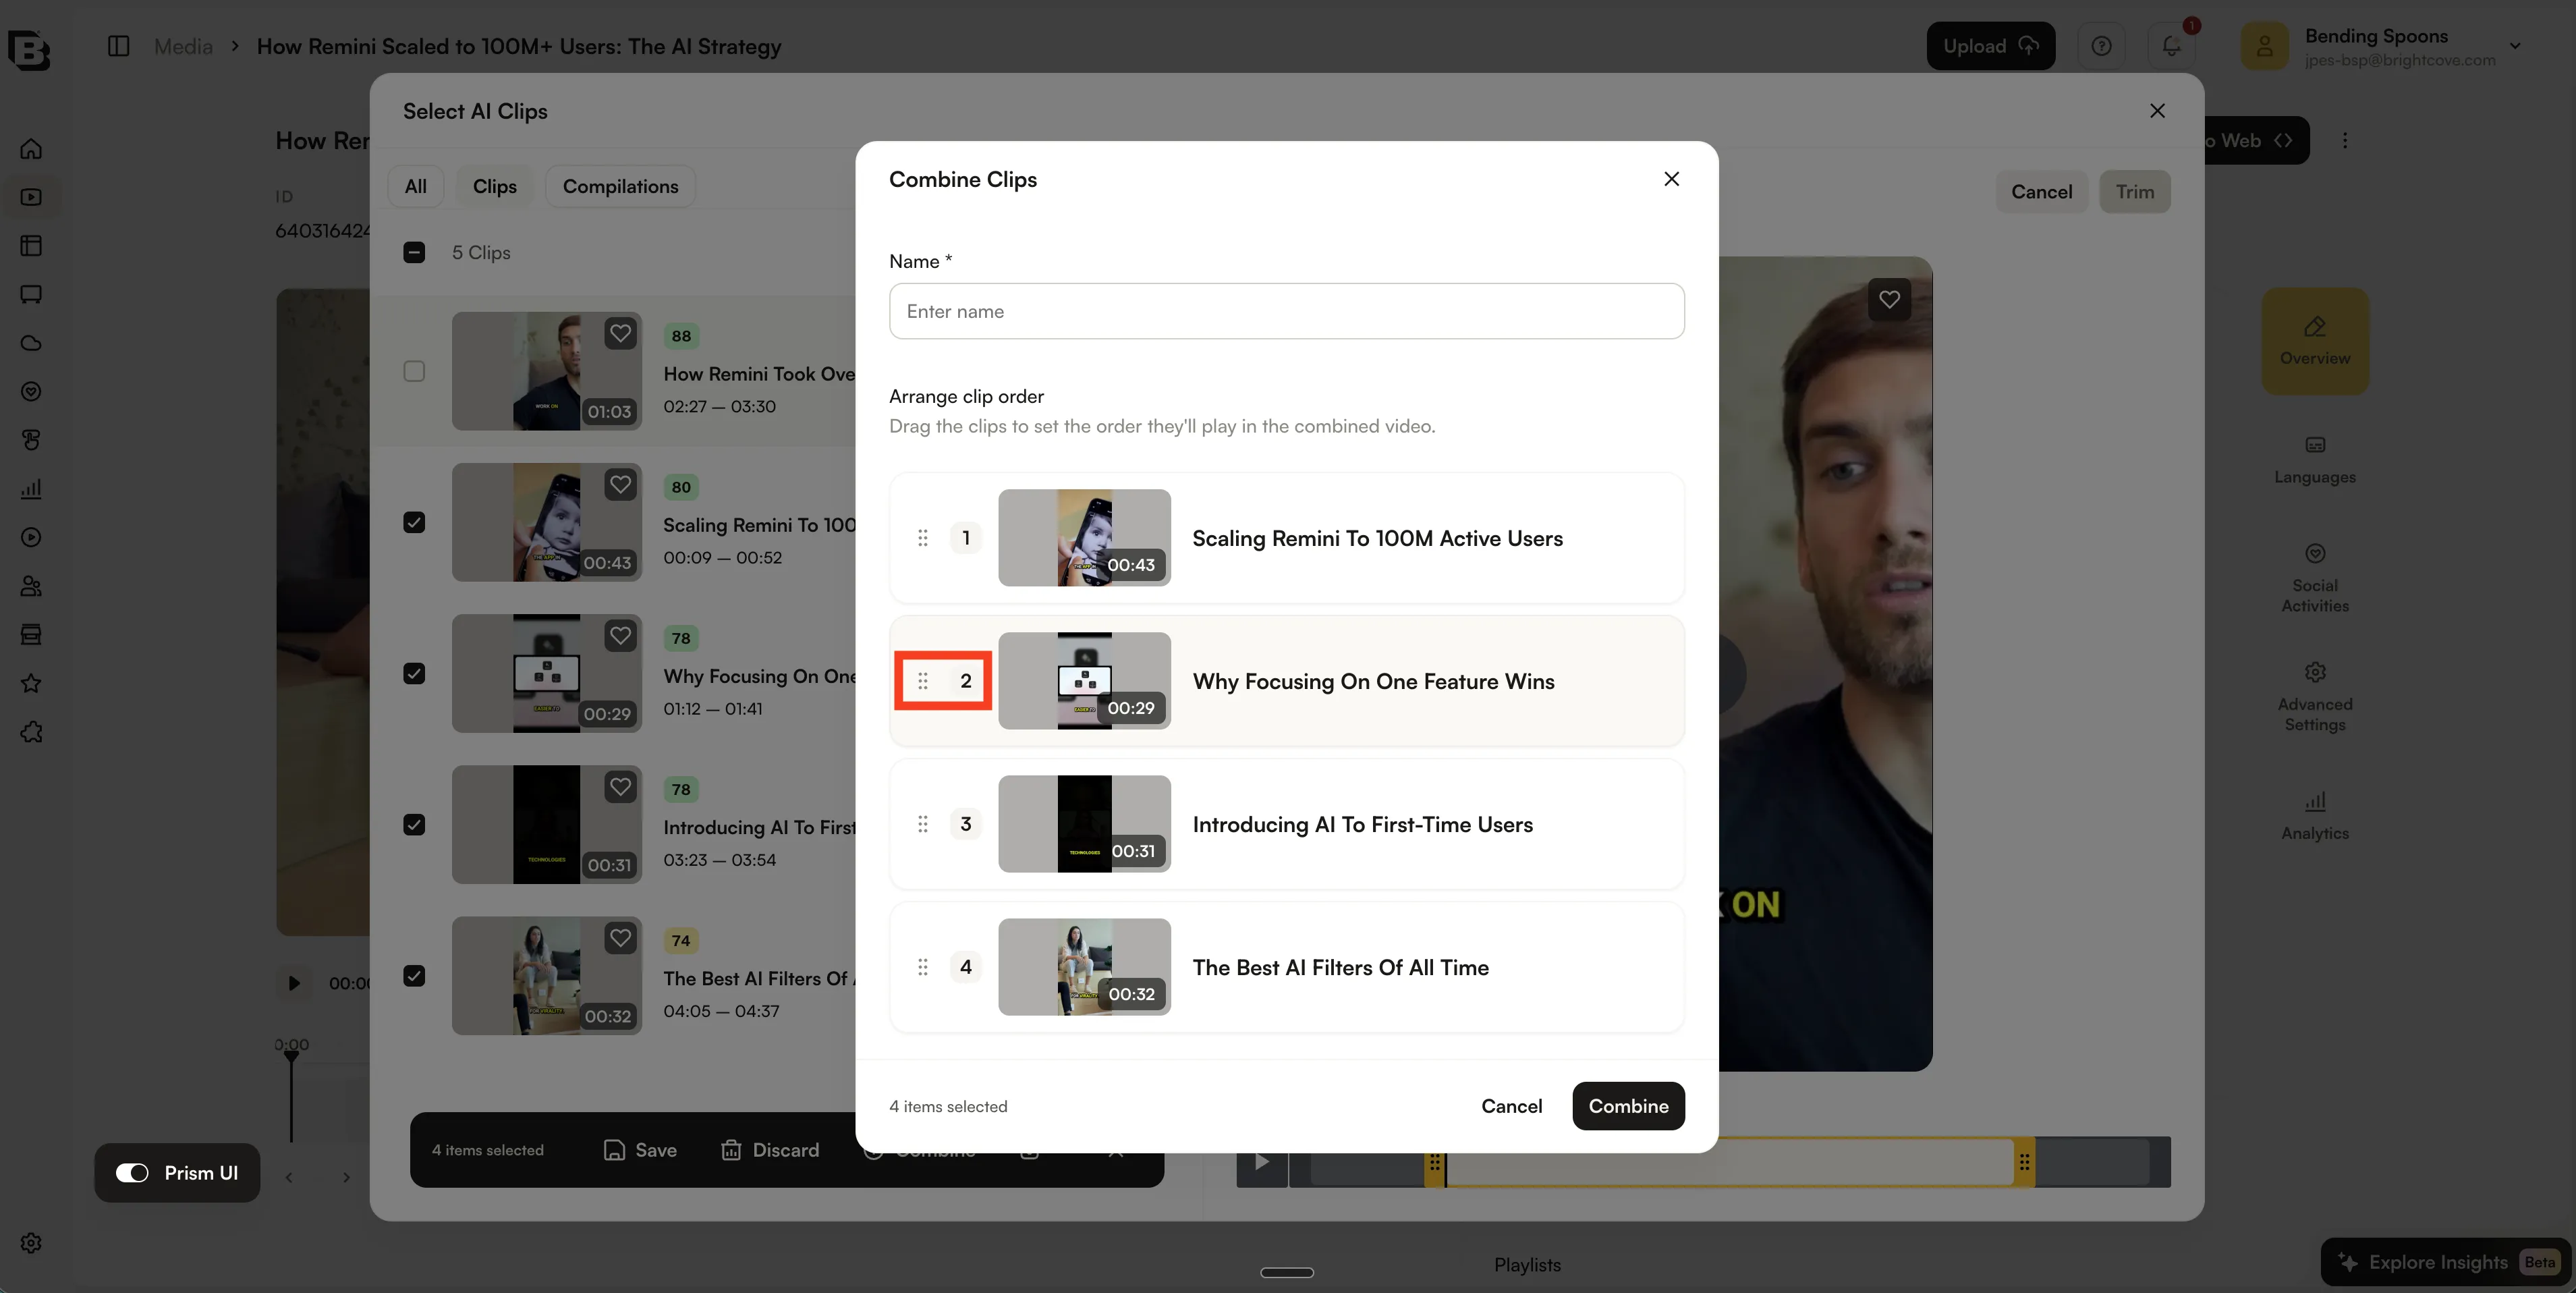Close the Combine Clips dialog
The image size is (2576, 1293).
1671,179
